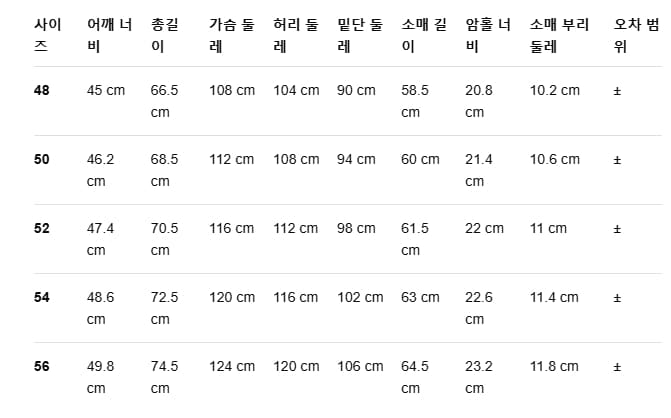Click the 허리 둘레 column header
This screenshot has height=418, width=671.
[296, 35]
